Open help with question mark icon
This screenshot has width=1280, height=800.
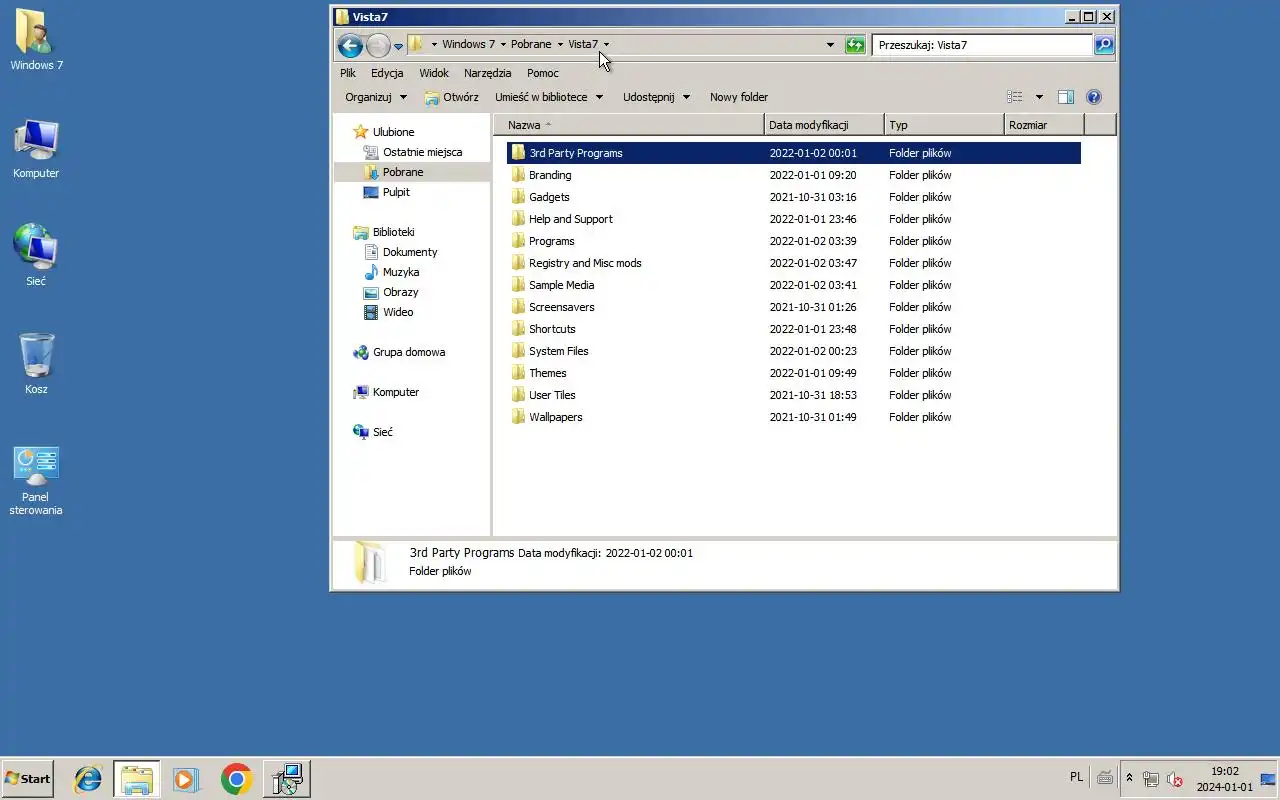tap(1093, 97)
